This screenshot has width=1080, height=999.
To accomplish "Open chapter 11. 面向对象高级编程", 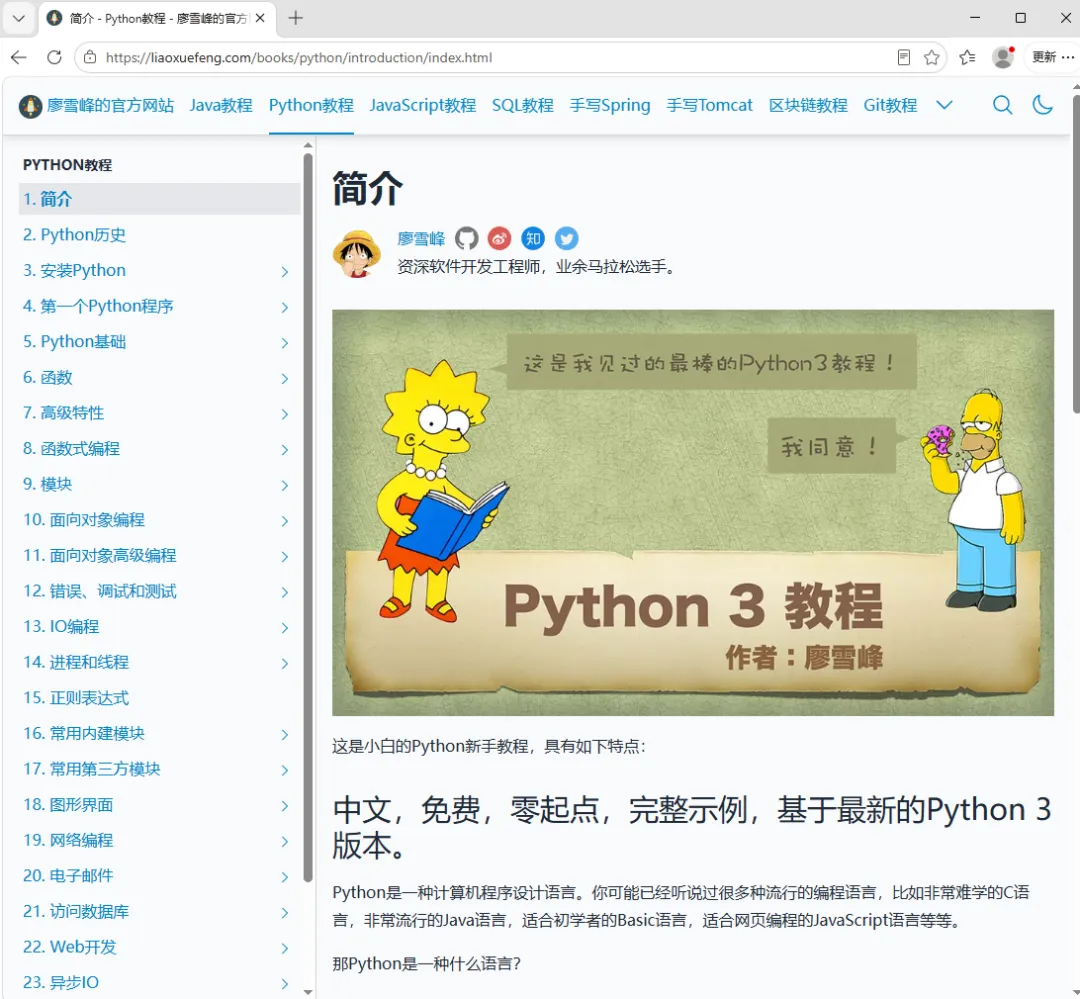I will click(x=100, y=555).
